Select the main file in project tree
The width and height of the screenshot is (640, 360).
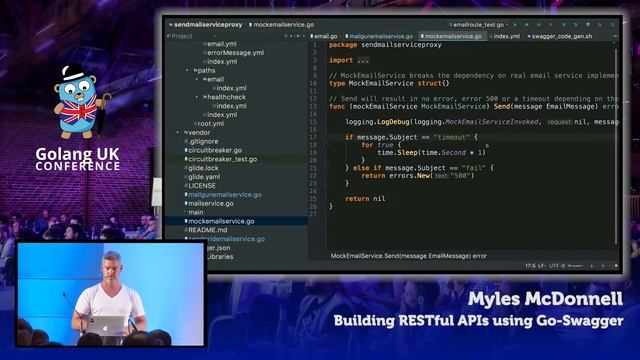pyautogui.click(x=194, y=212)
